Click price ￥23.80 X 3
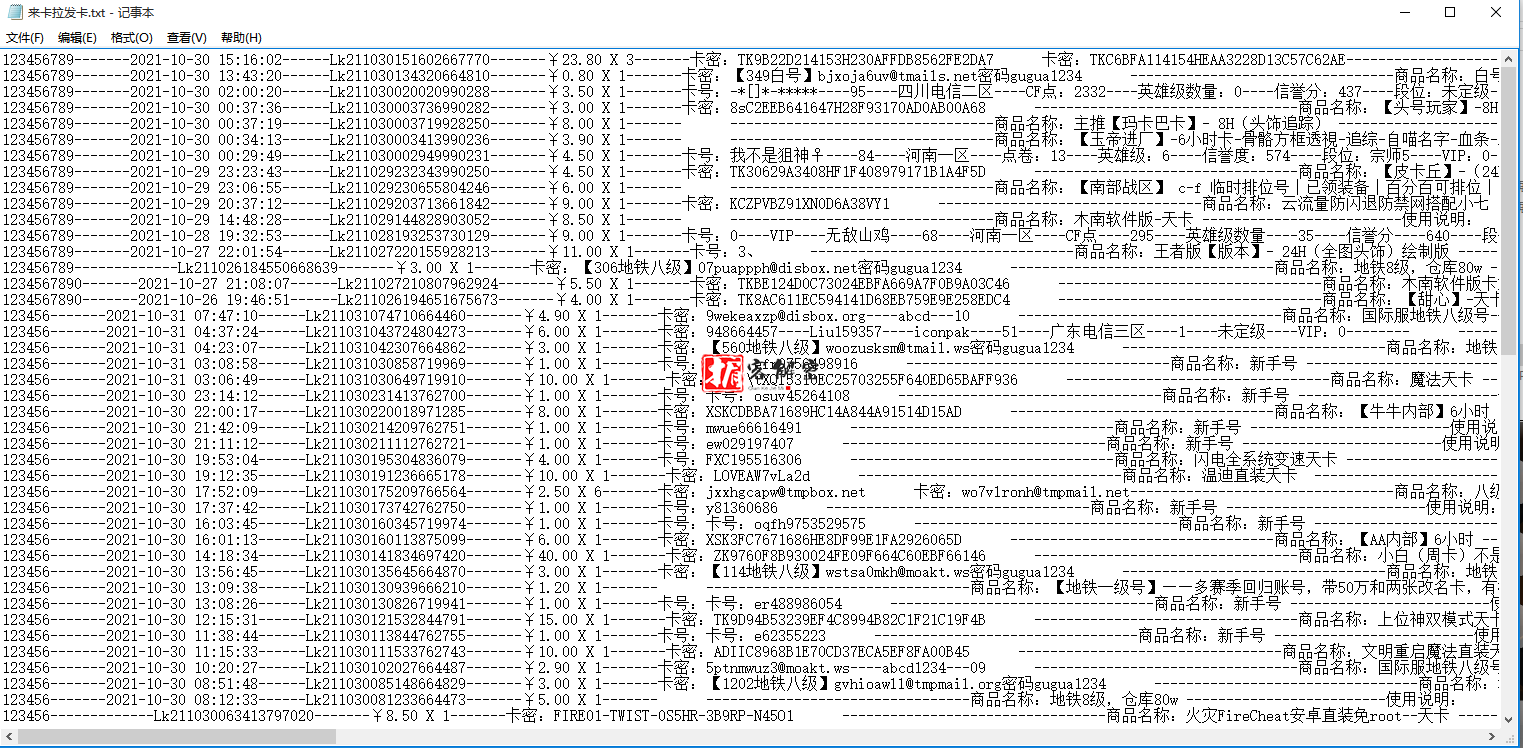The height and width of the screenshot is (748, 1523). [x=590, y=60]
